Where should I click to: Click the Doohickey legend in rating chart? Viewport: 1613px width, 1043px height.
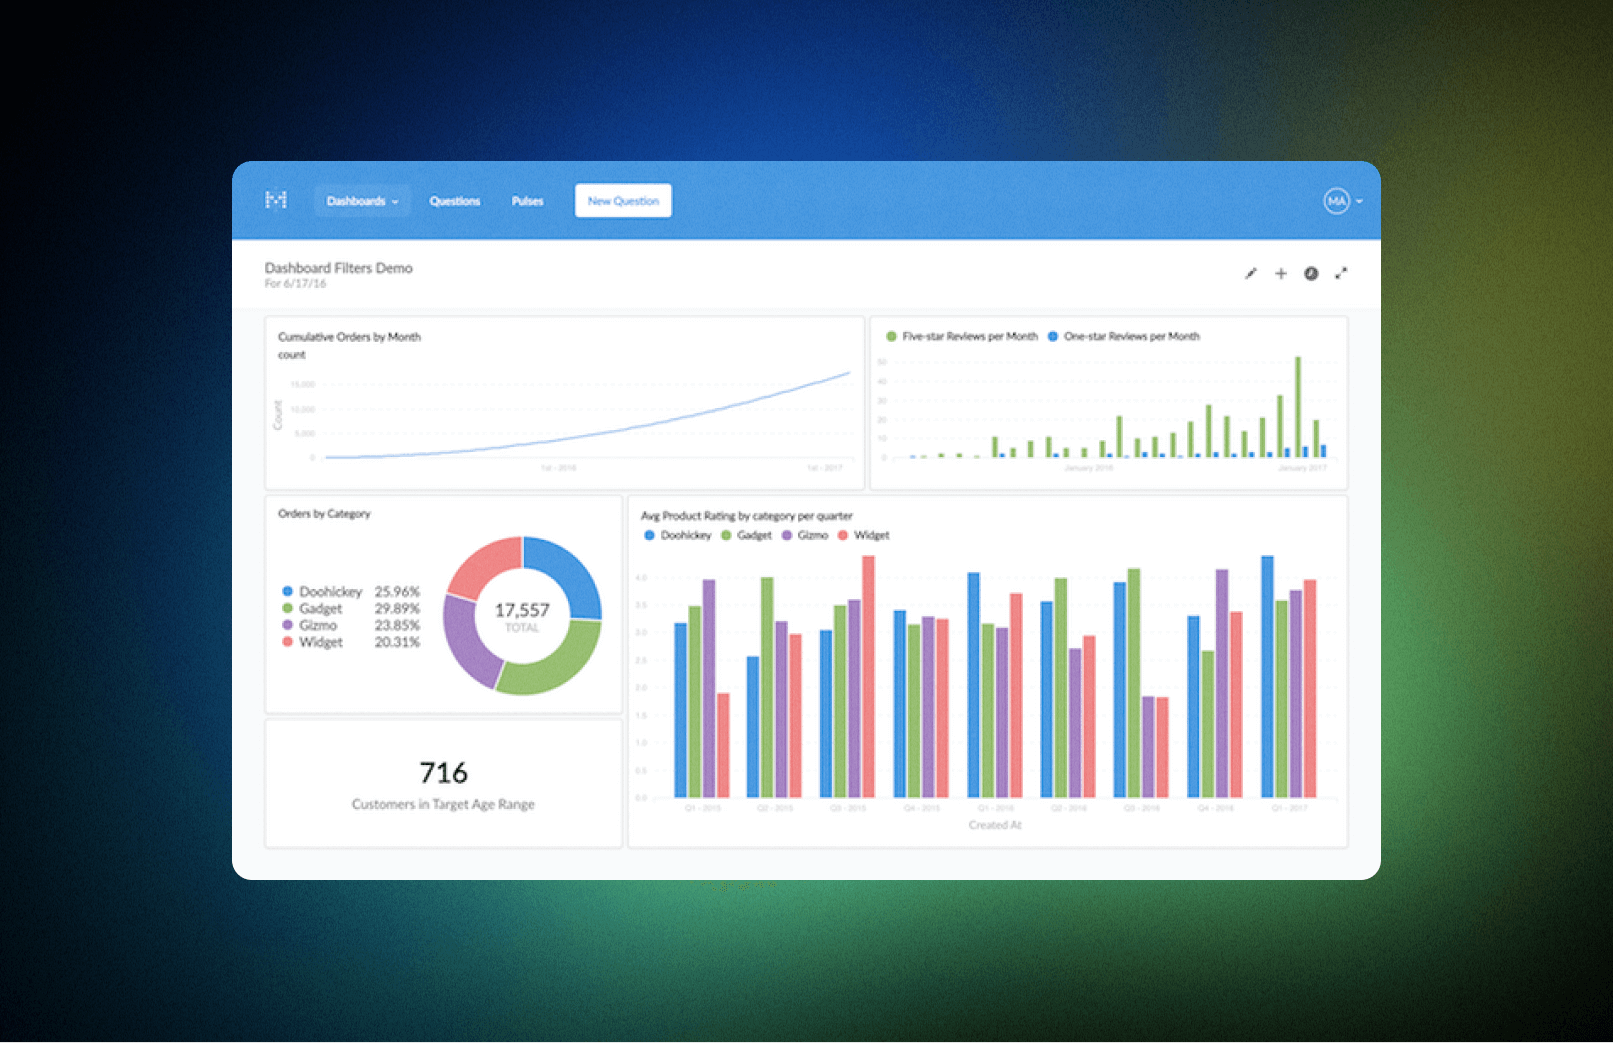pos(678,535)
